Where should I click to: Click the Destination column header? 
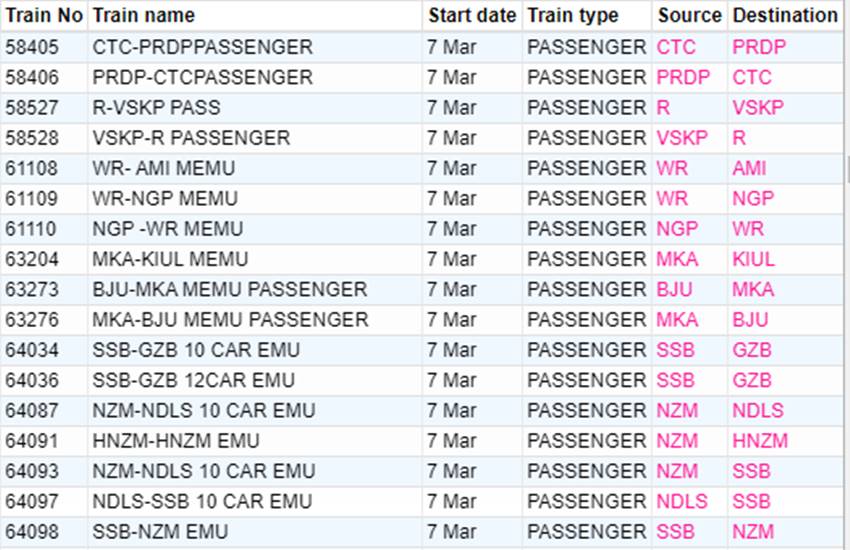point(784,15)
